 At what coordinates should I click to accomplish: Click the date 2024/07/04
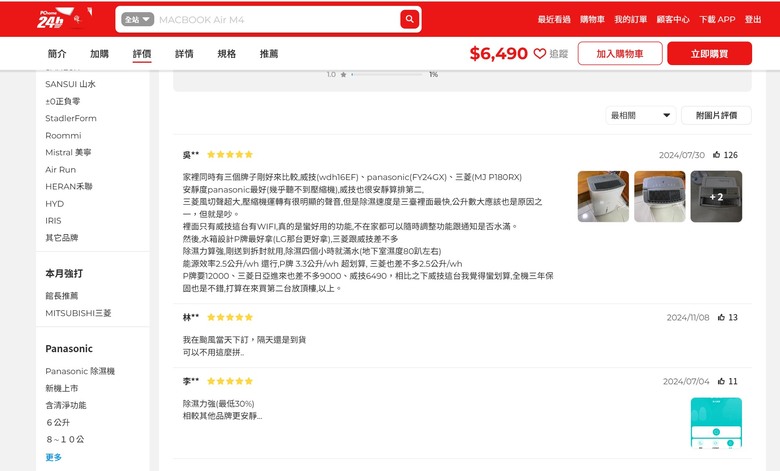pos(686,381)
